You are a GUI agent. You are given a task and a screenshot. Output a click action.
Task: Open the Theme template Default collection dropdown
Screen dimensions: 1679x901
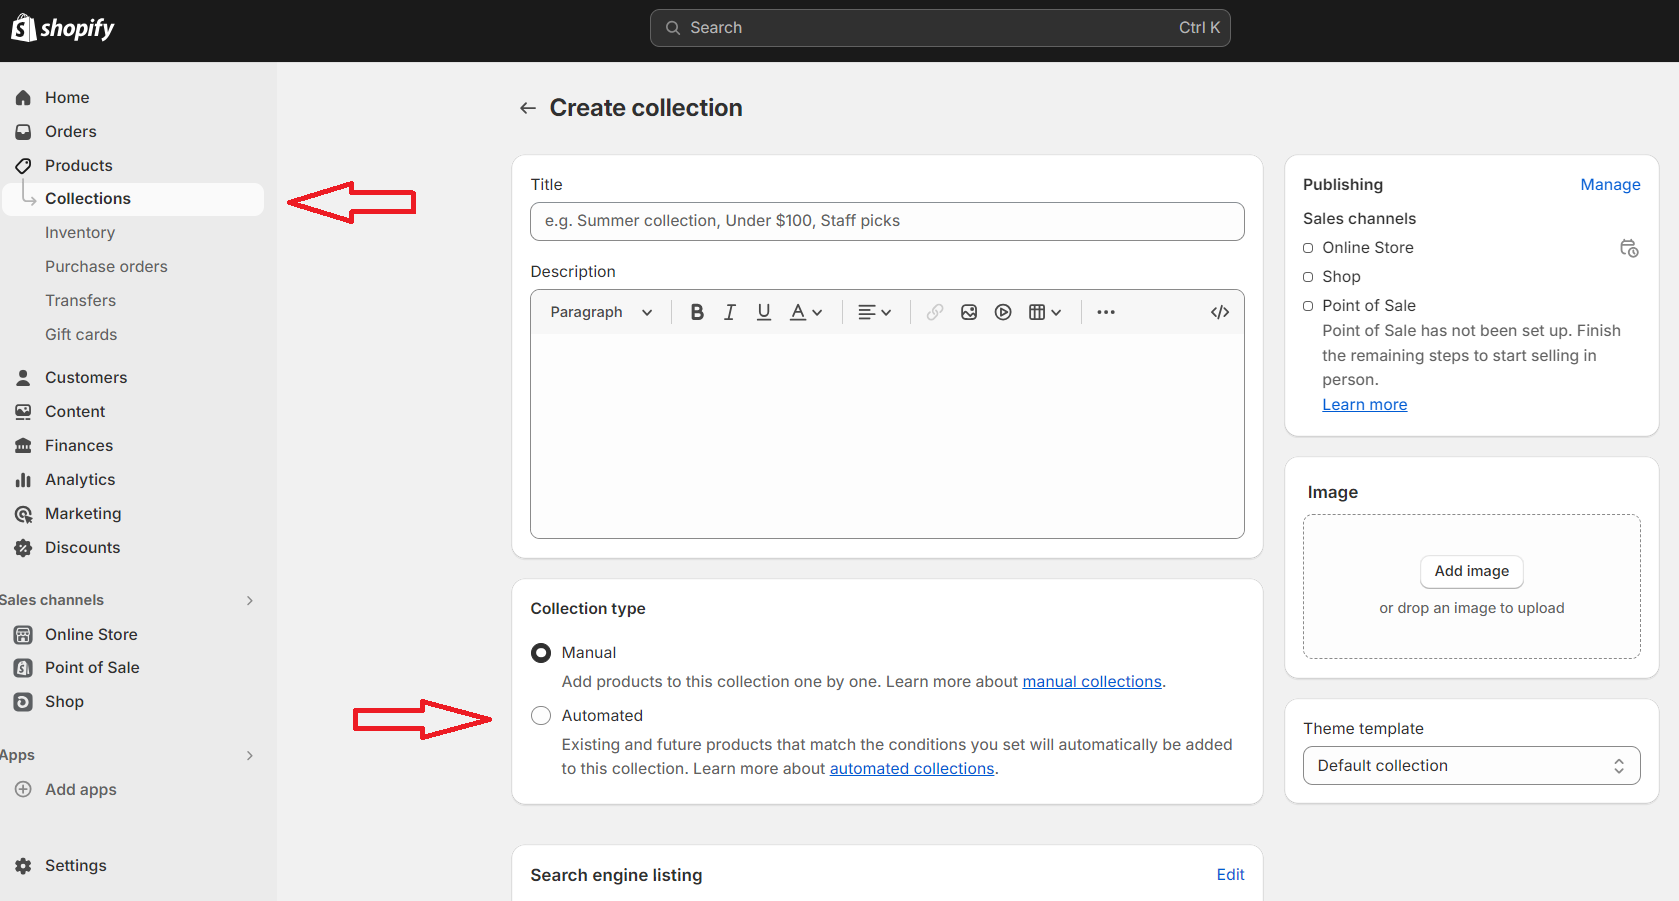coord(1471,766)
